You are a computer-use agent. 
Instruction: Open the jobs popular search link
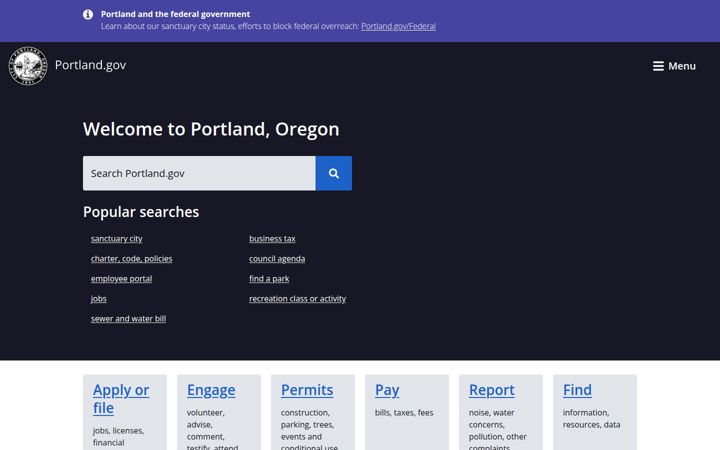(x=99, y=299)
